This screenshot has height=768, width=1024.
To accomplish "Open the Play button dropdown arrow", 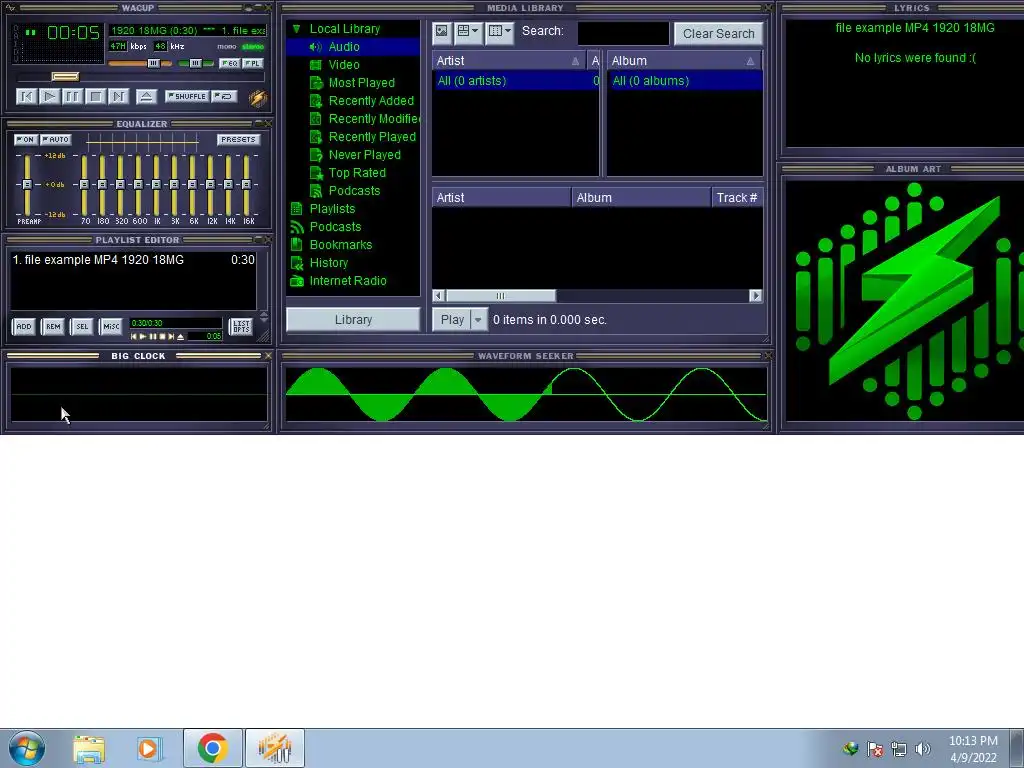I will point(478,319).
